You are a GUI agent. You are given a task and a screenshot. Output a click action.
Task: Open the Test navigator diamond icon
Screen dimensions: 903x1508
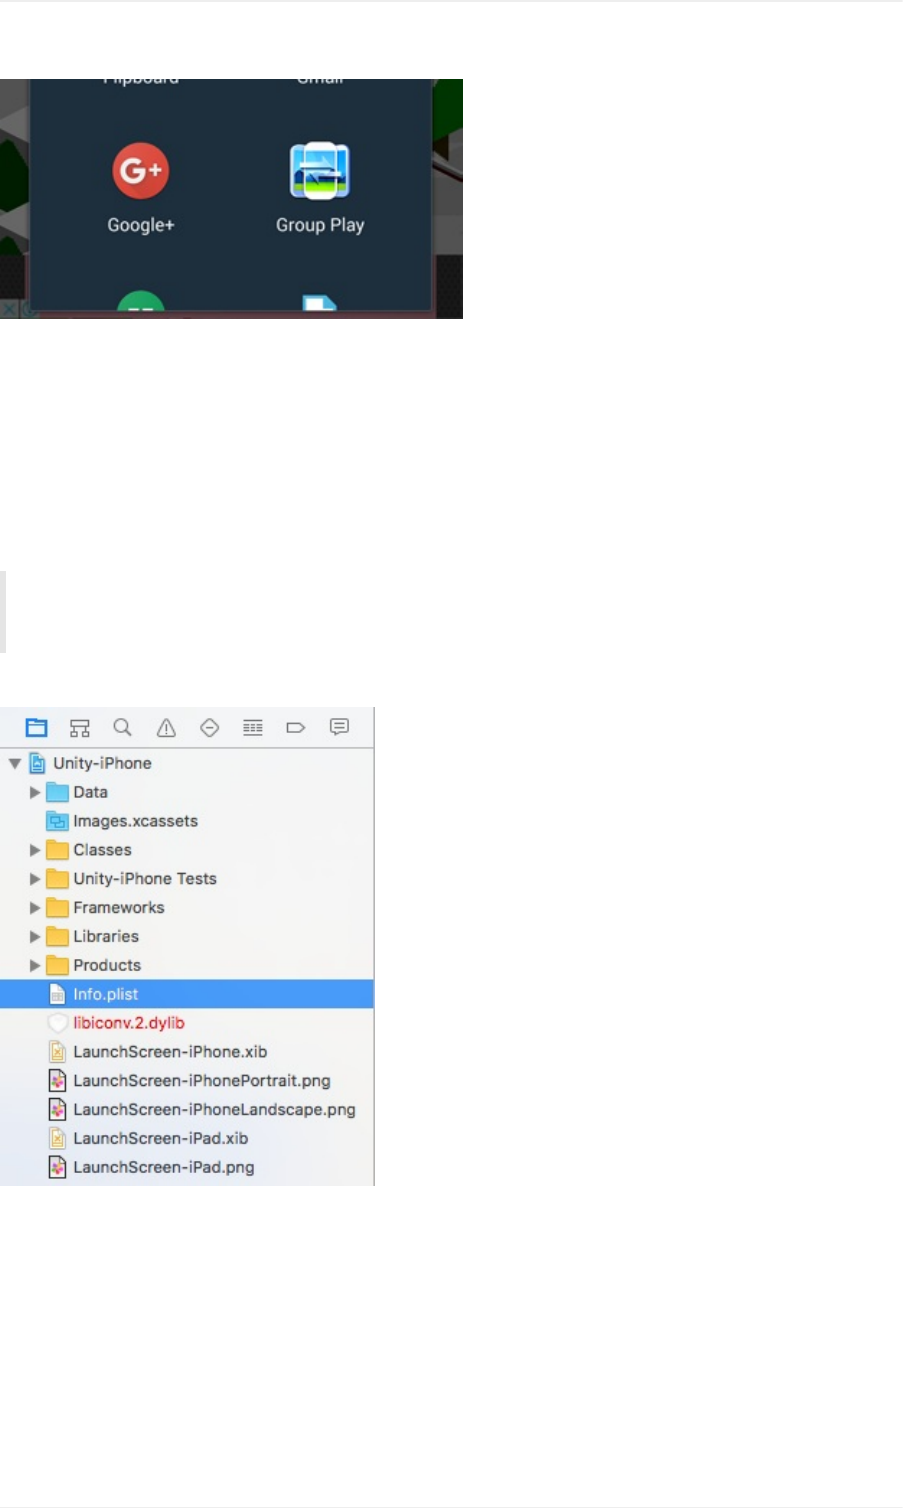coord(209,728)
